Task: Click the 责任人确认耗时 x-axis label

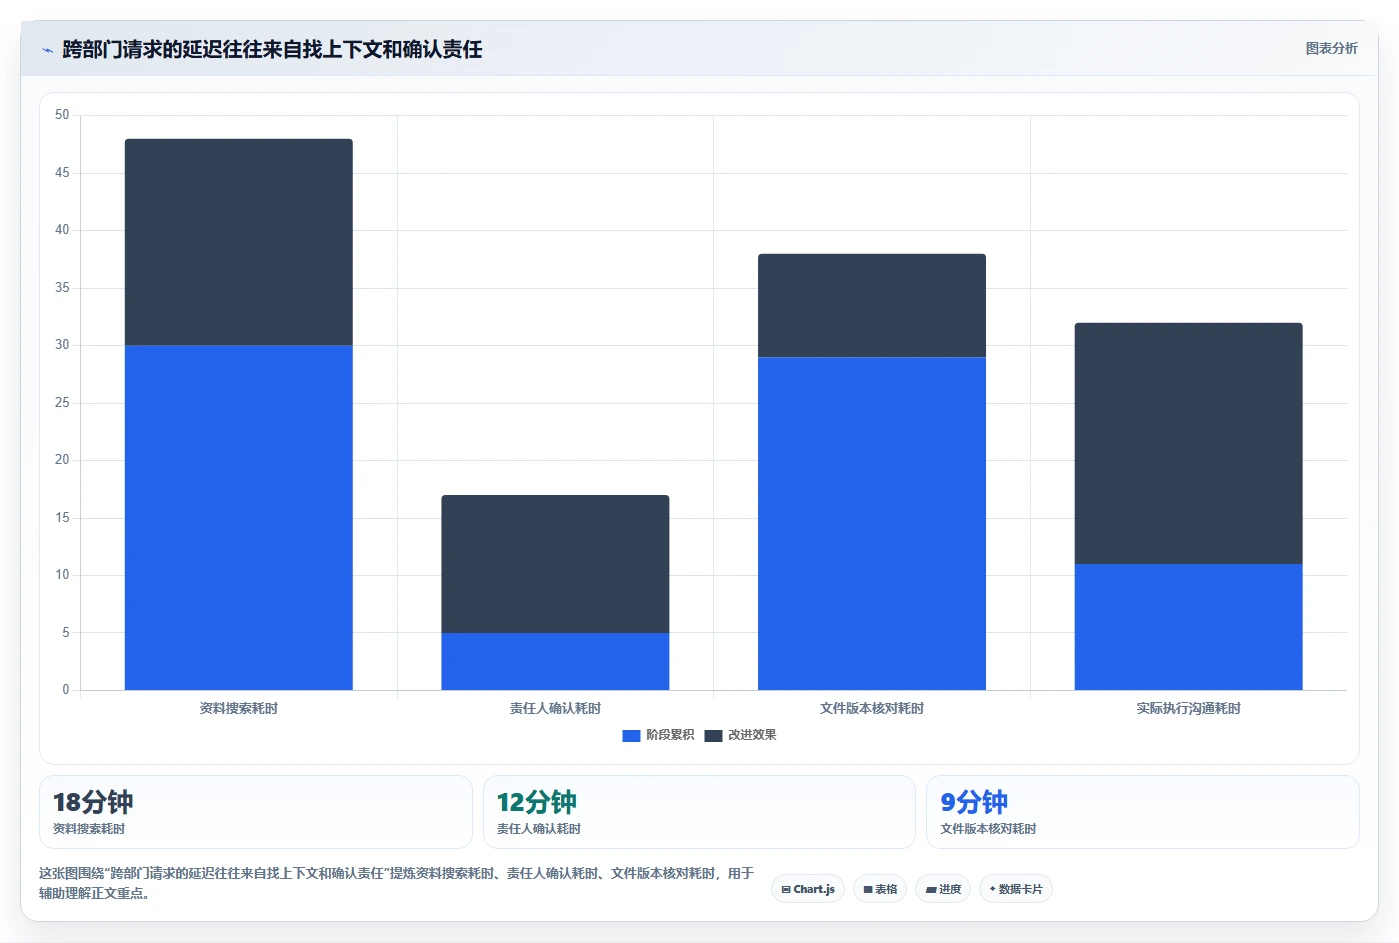Action: pyautogui.click(x=555, y=708)
